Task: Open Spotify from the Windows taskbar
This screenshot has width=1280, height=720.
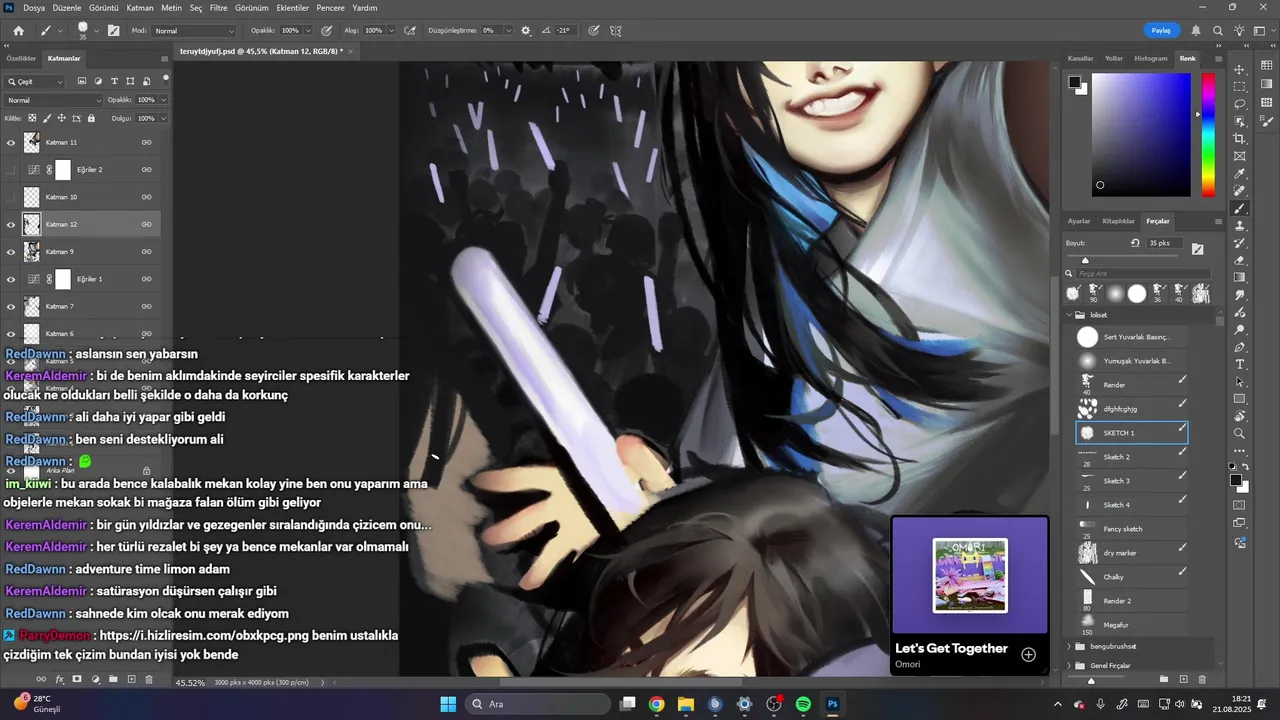Action: click(x=803, y=704)
